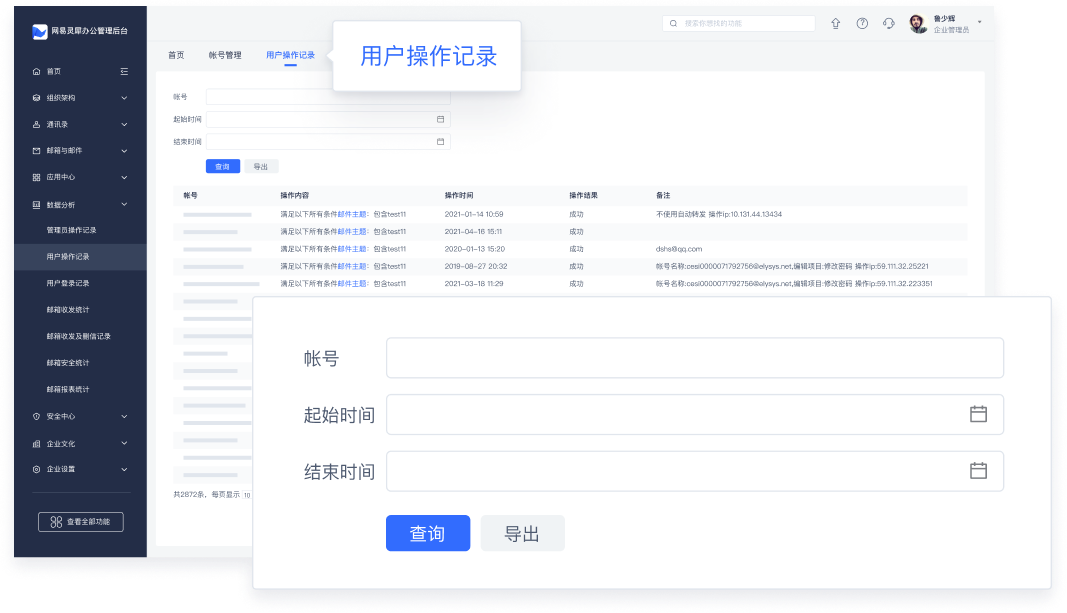Click the upload arrow icon in header

(x=836, y=24)
